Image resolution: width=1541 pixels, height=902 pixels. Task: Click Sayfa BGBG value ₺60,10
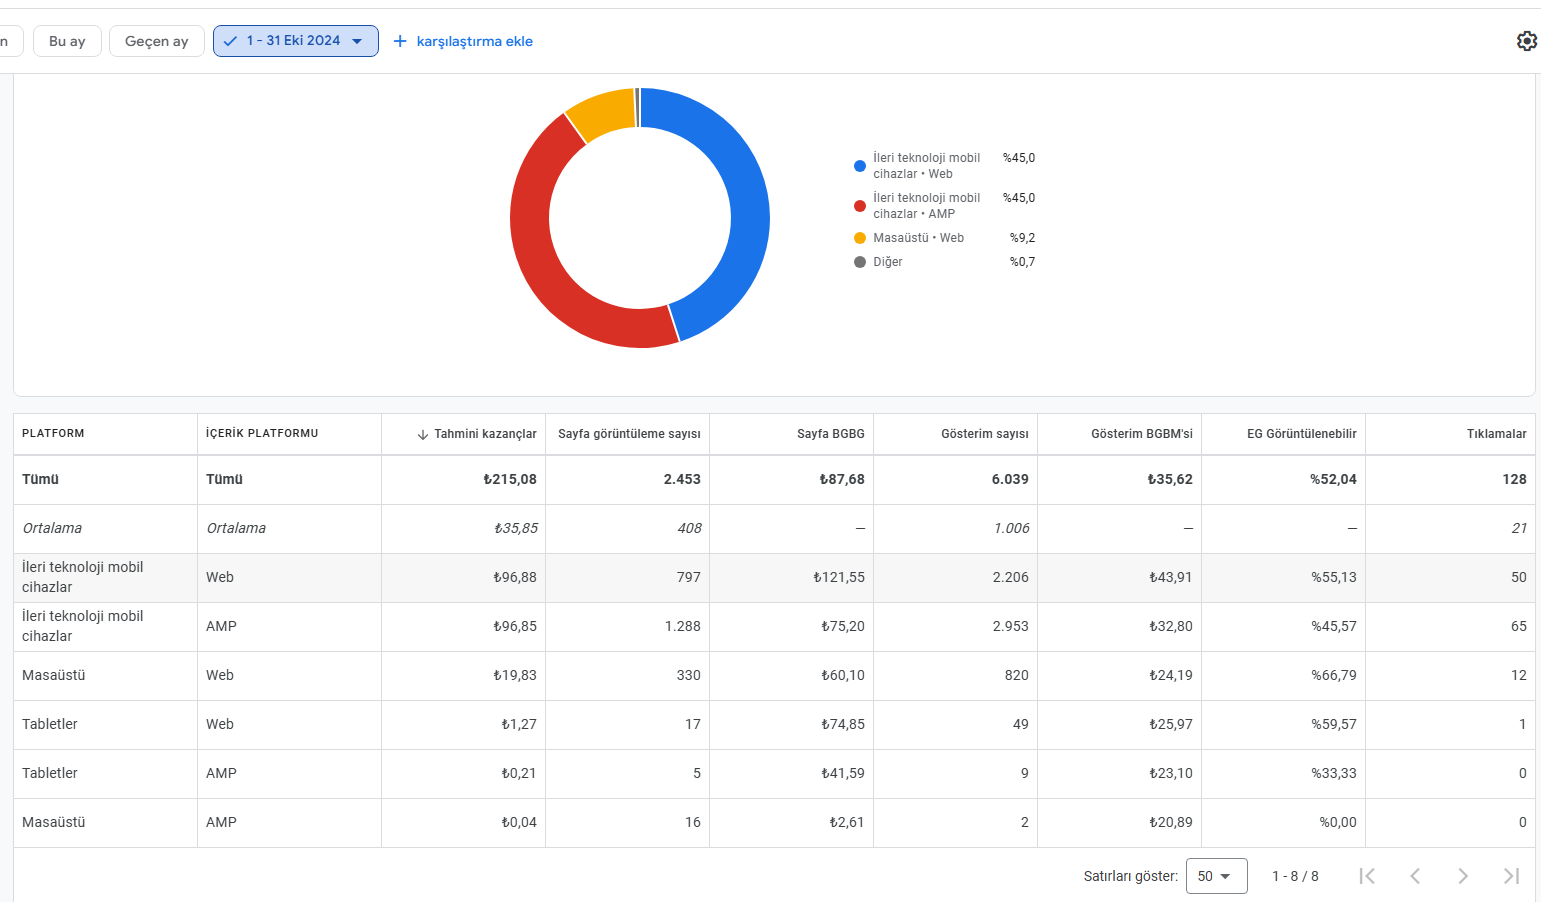point(843,675)
